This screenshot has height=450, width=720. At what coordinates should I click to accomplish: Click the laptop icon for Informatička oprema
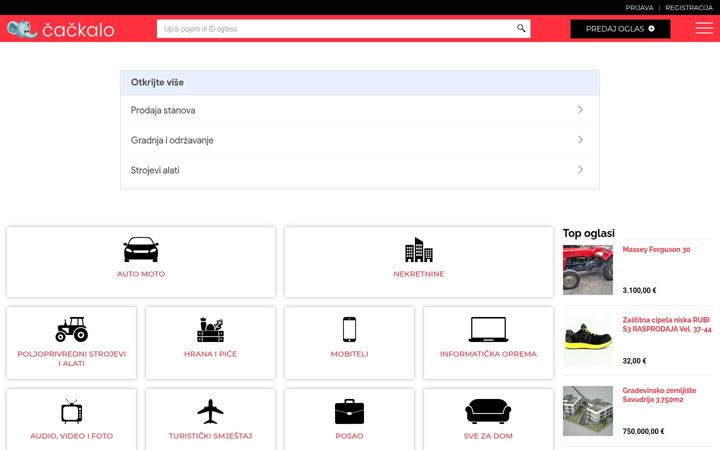point(488,329)
